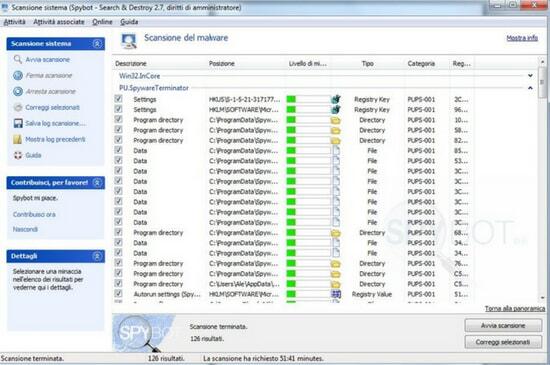This screenshot has width=550, height=365.
Task: Toggle the checkbox for Data row 53...
Action: tap(119, 160)
